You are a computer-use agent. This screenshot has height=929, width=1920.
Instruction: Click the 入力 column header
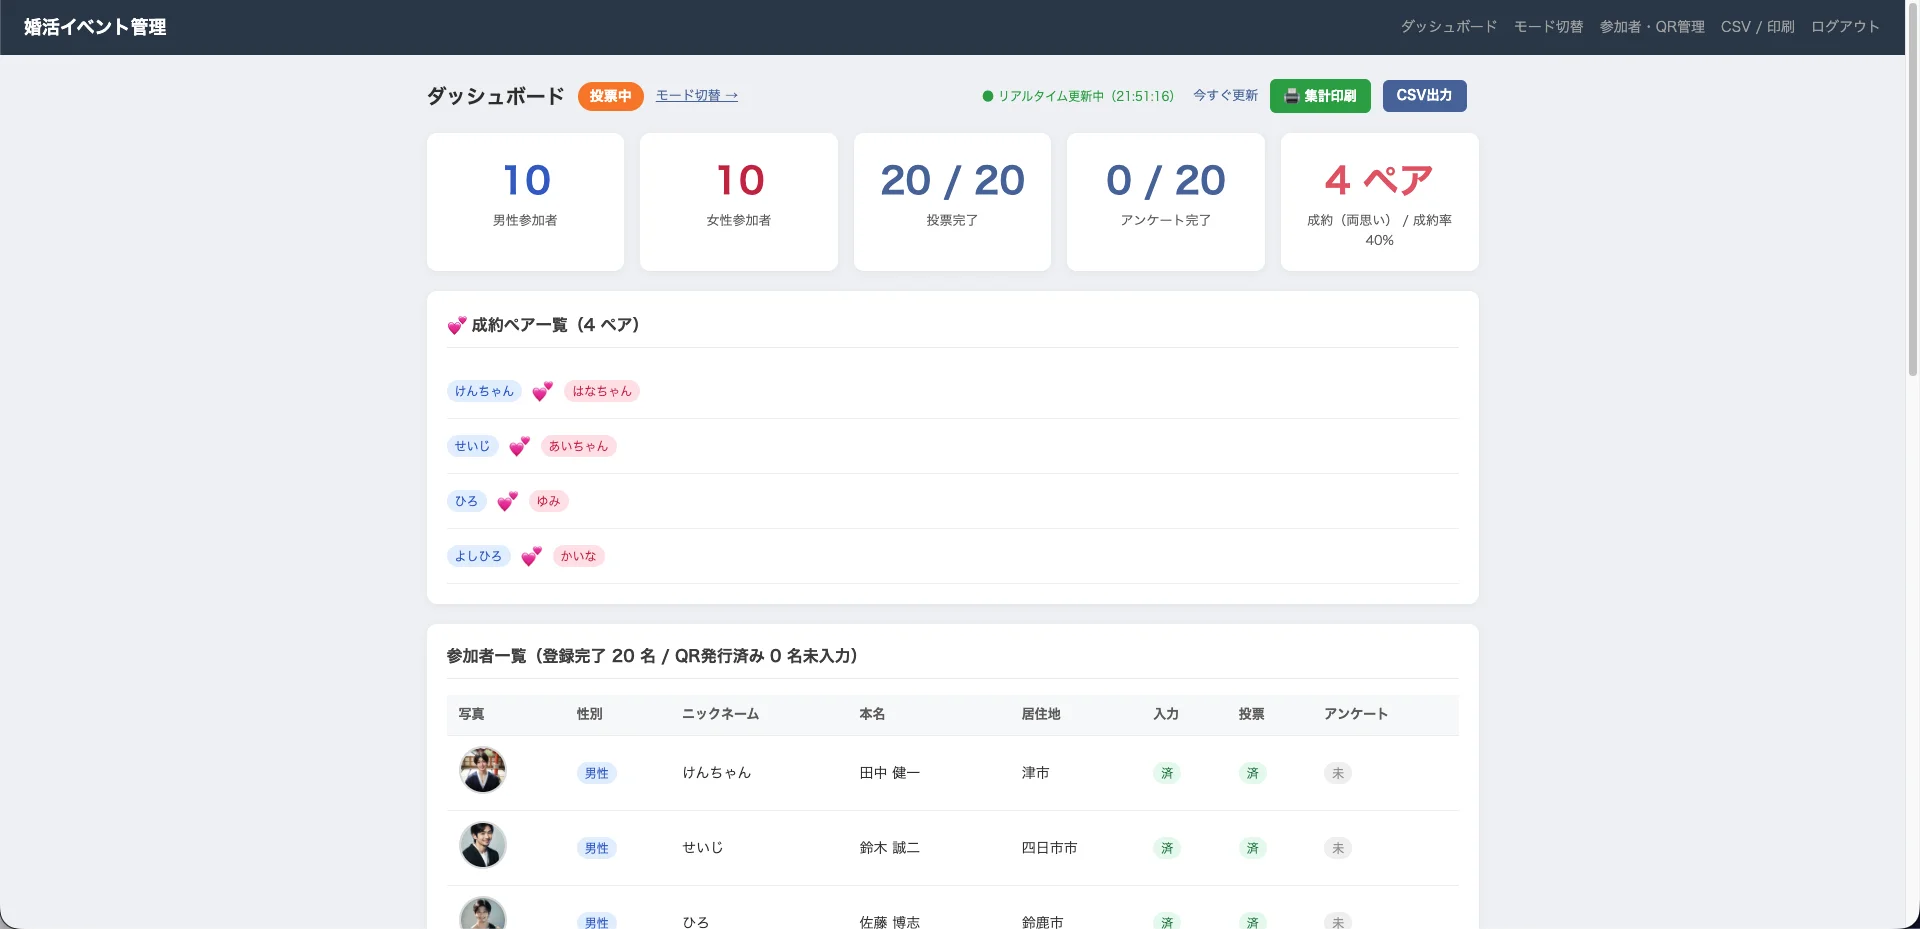1166,714
